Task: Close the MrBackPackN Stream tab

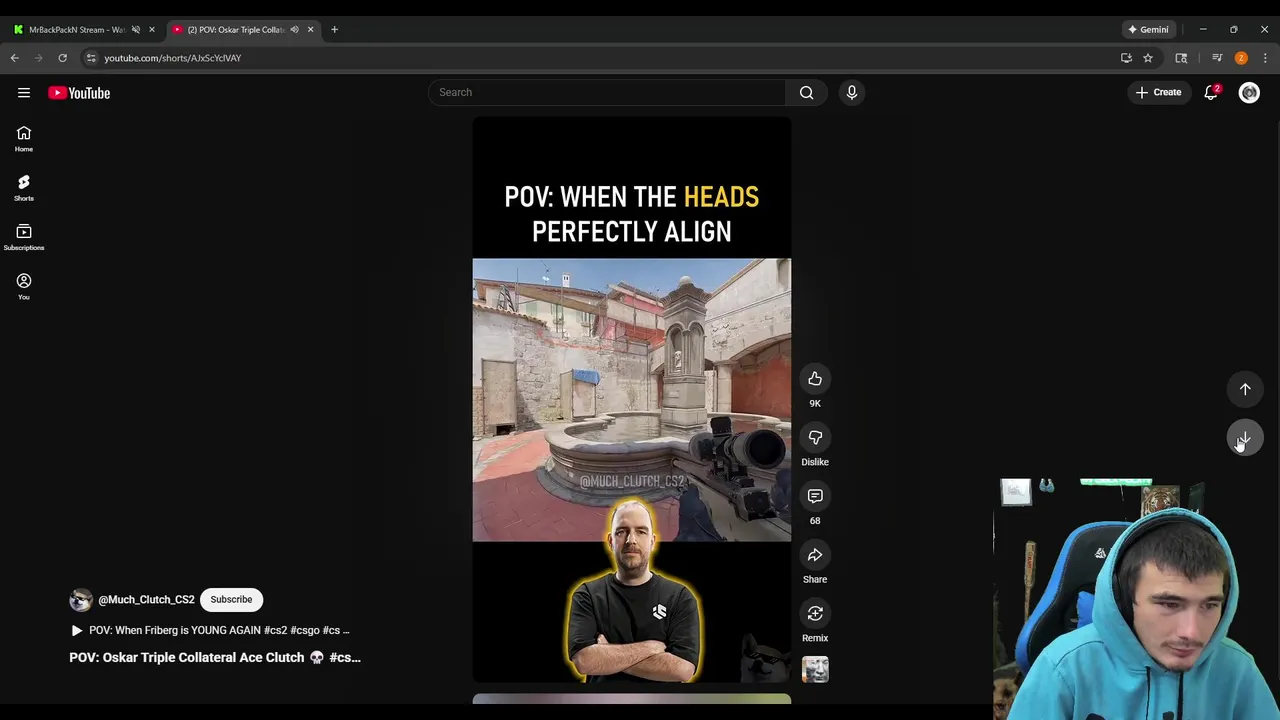Action: pyautogui.click(x=152, y=30)
